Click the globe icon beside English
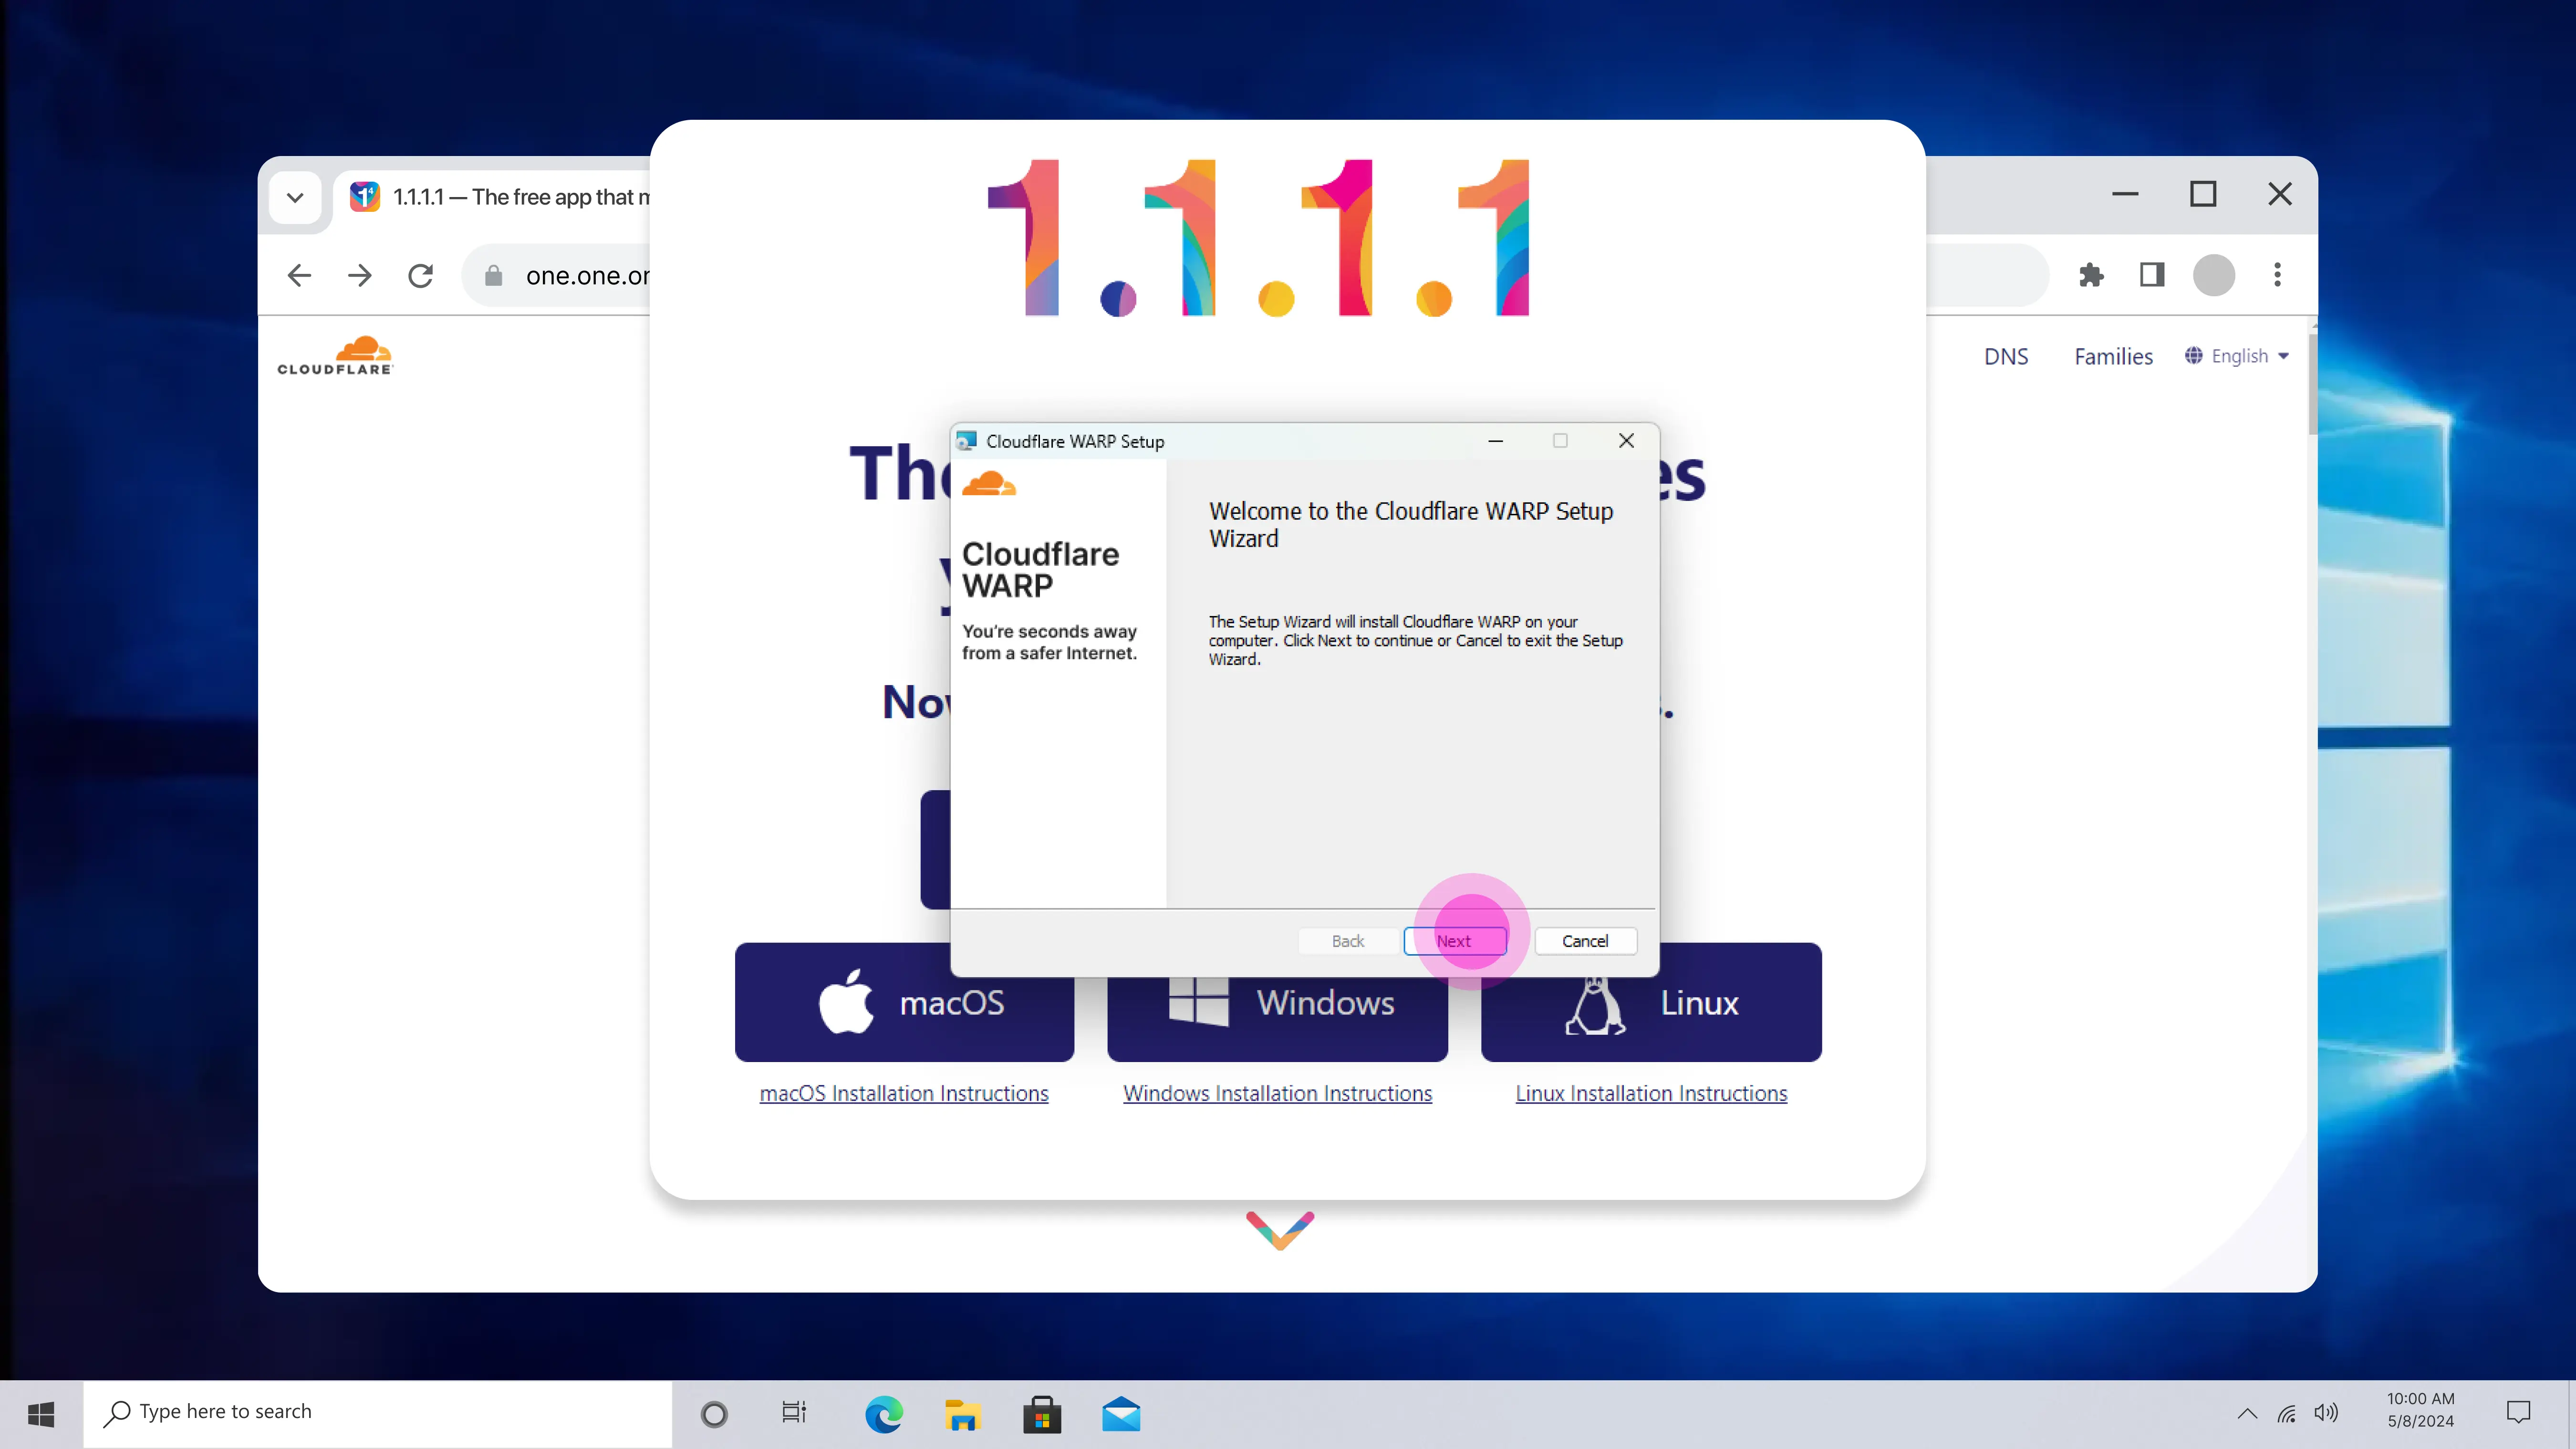 (x=2194, y=356)
